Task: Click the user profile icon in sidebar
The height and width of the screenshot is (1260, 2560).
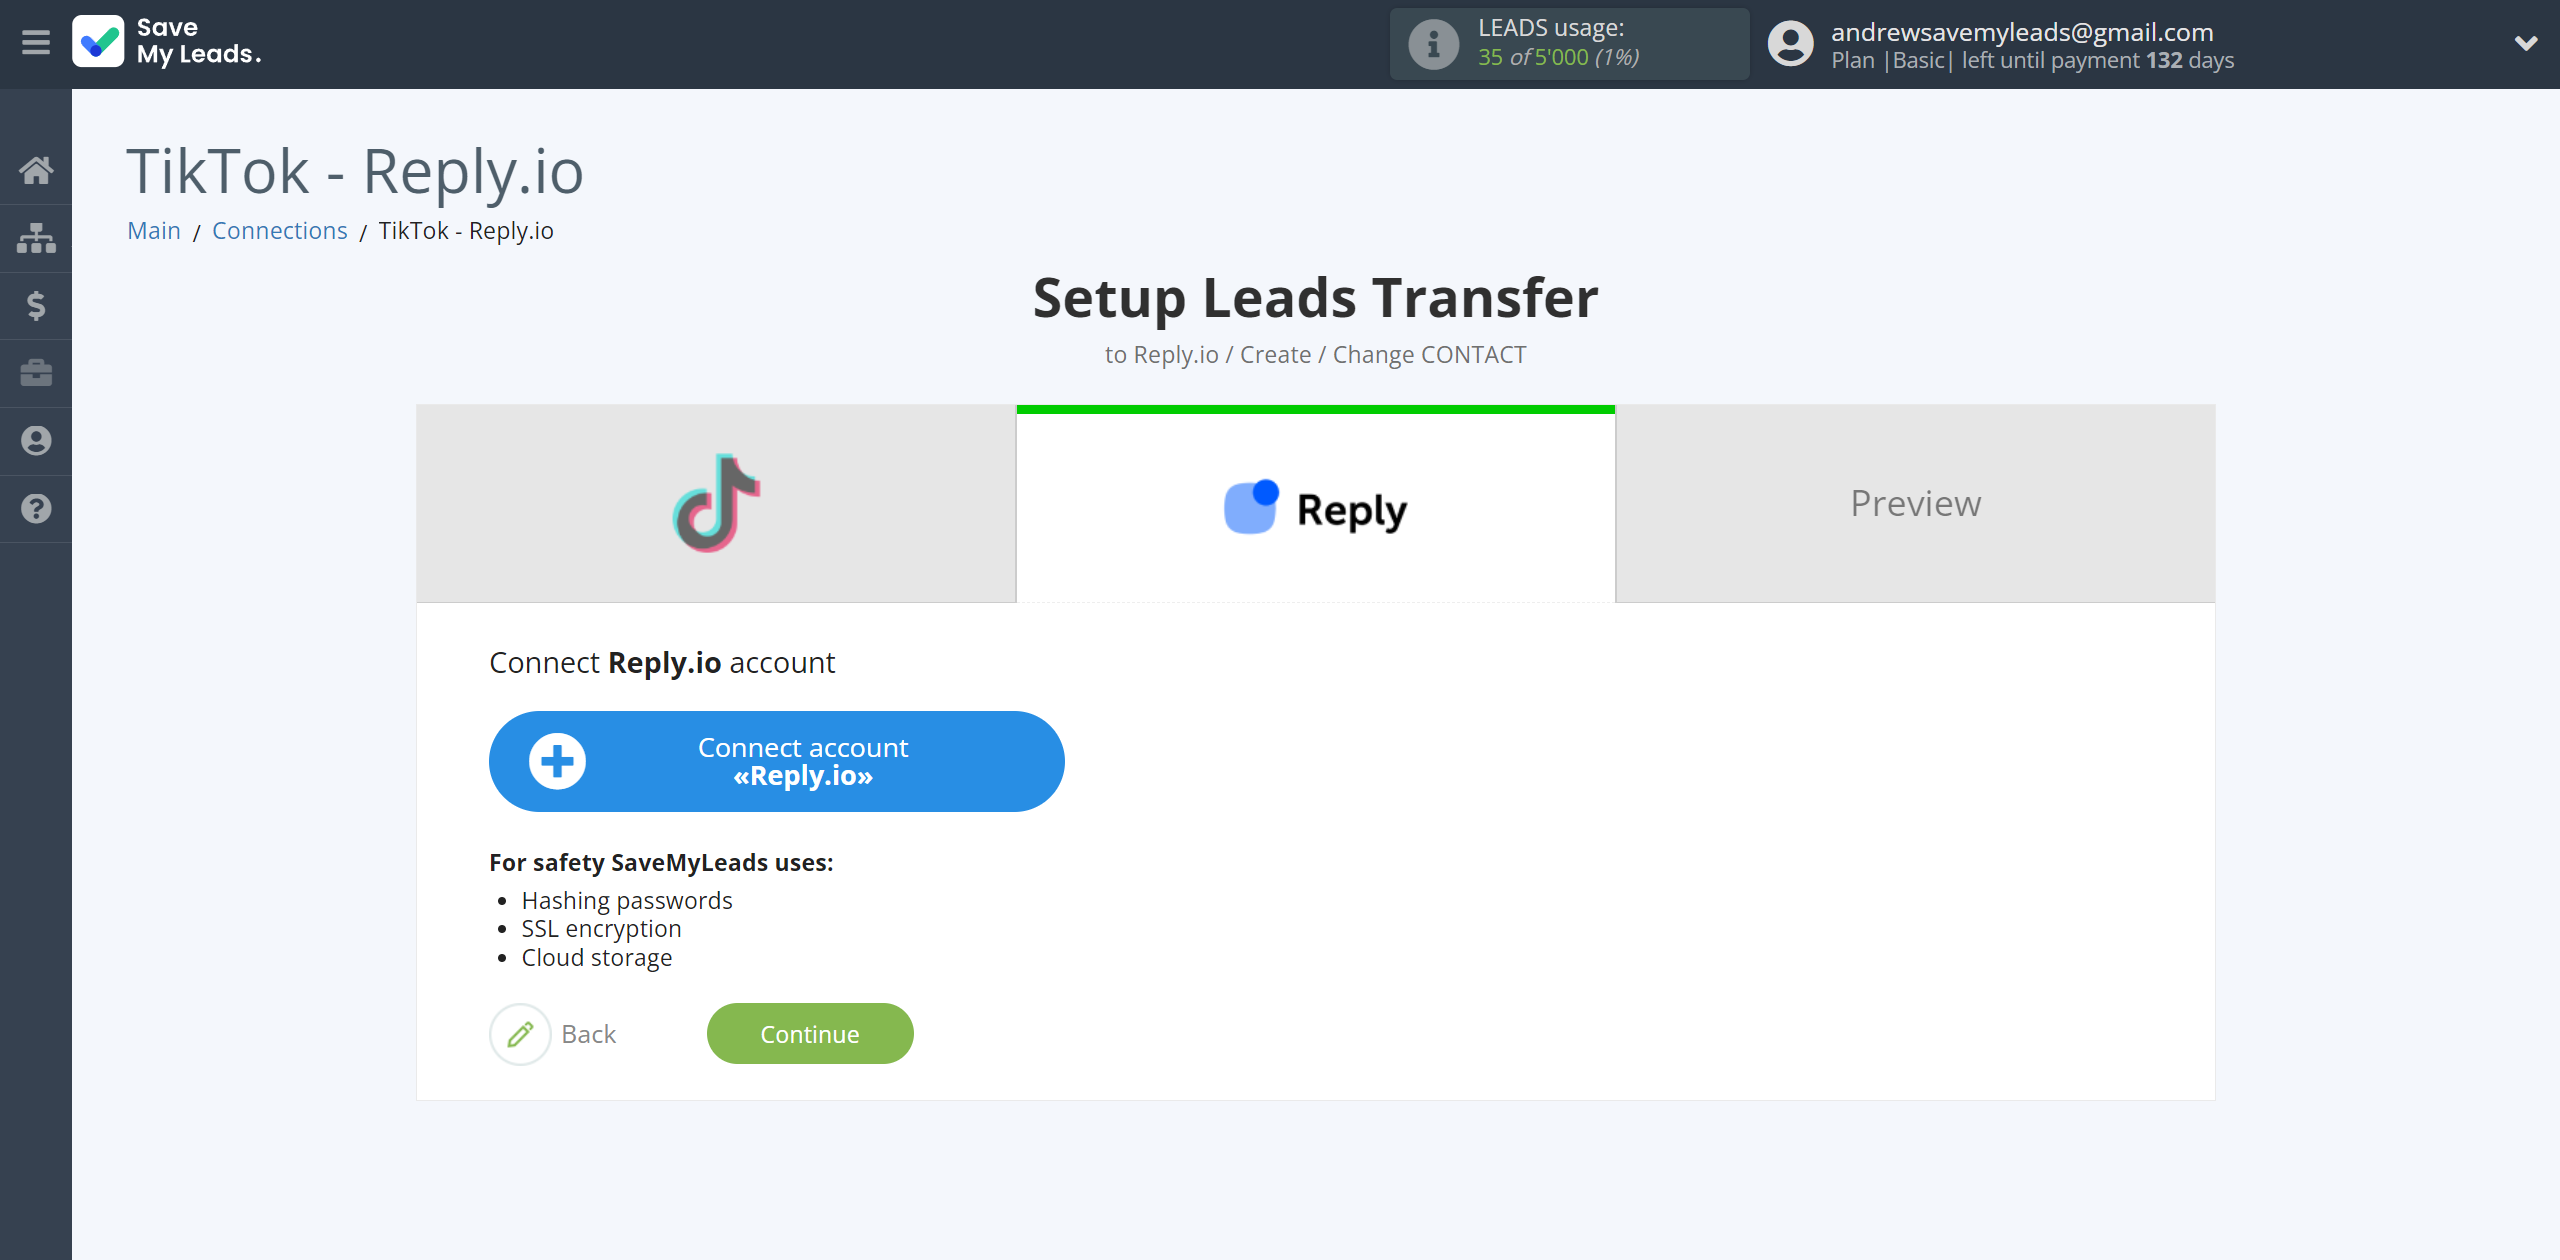Action: point(36,441)
